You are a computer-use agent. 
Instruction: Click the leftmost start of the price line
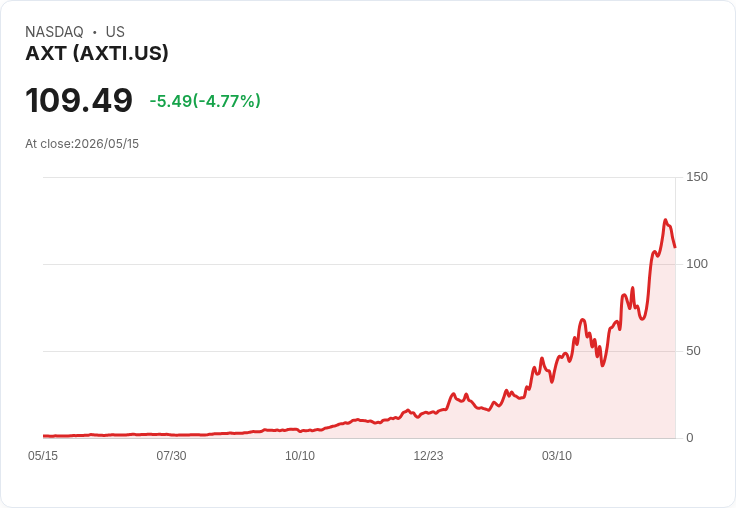tap(44, 436)
